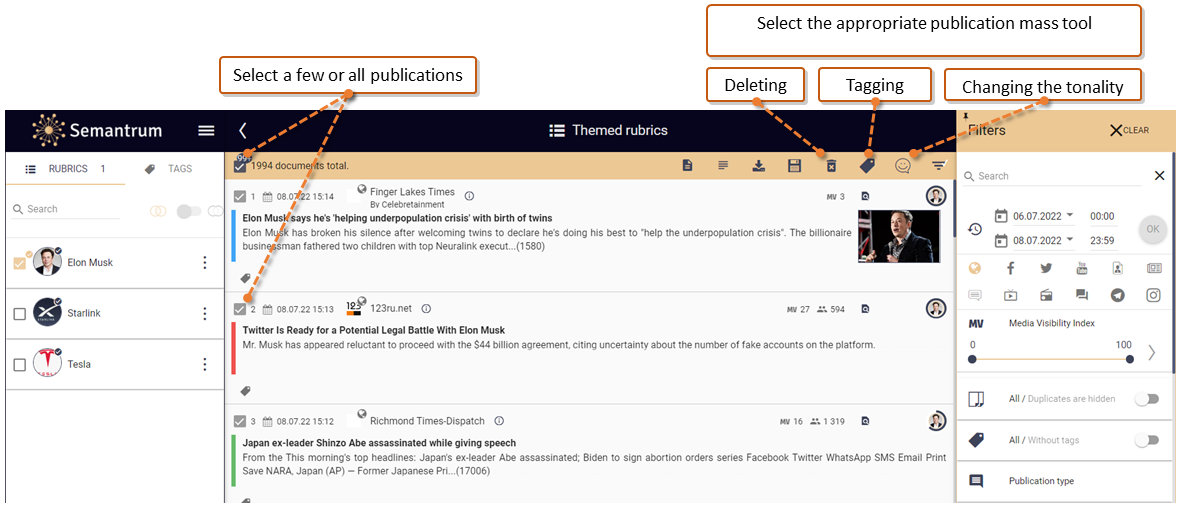Open Tesla rubric options menu
The image size is (1178, 506).
(204, 364)
